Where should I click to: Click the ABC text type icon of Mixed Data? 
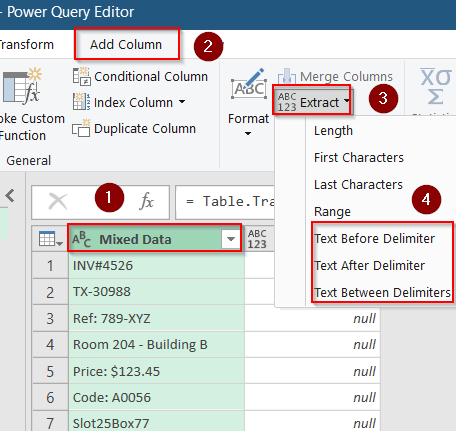(81, 239)
